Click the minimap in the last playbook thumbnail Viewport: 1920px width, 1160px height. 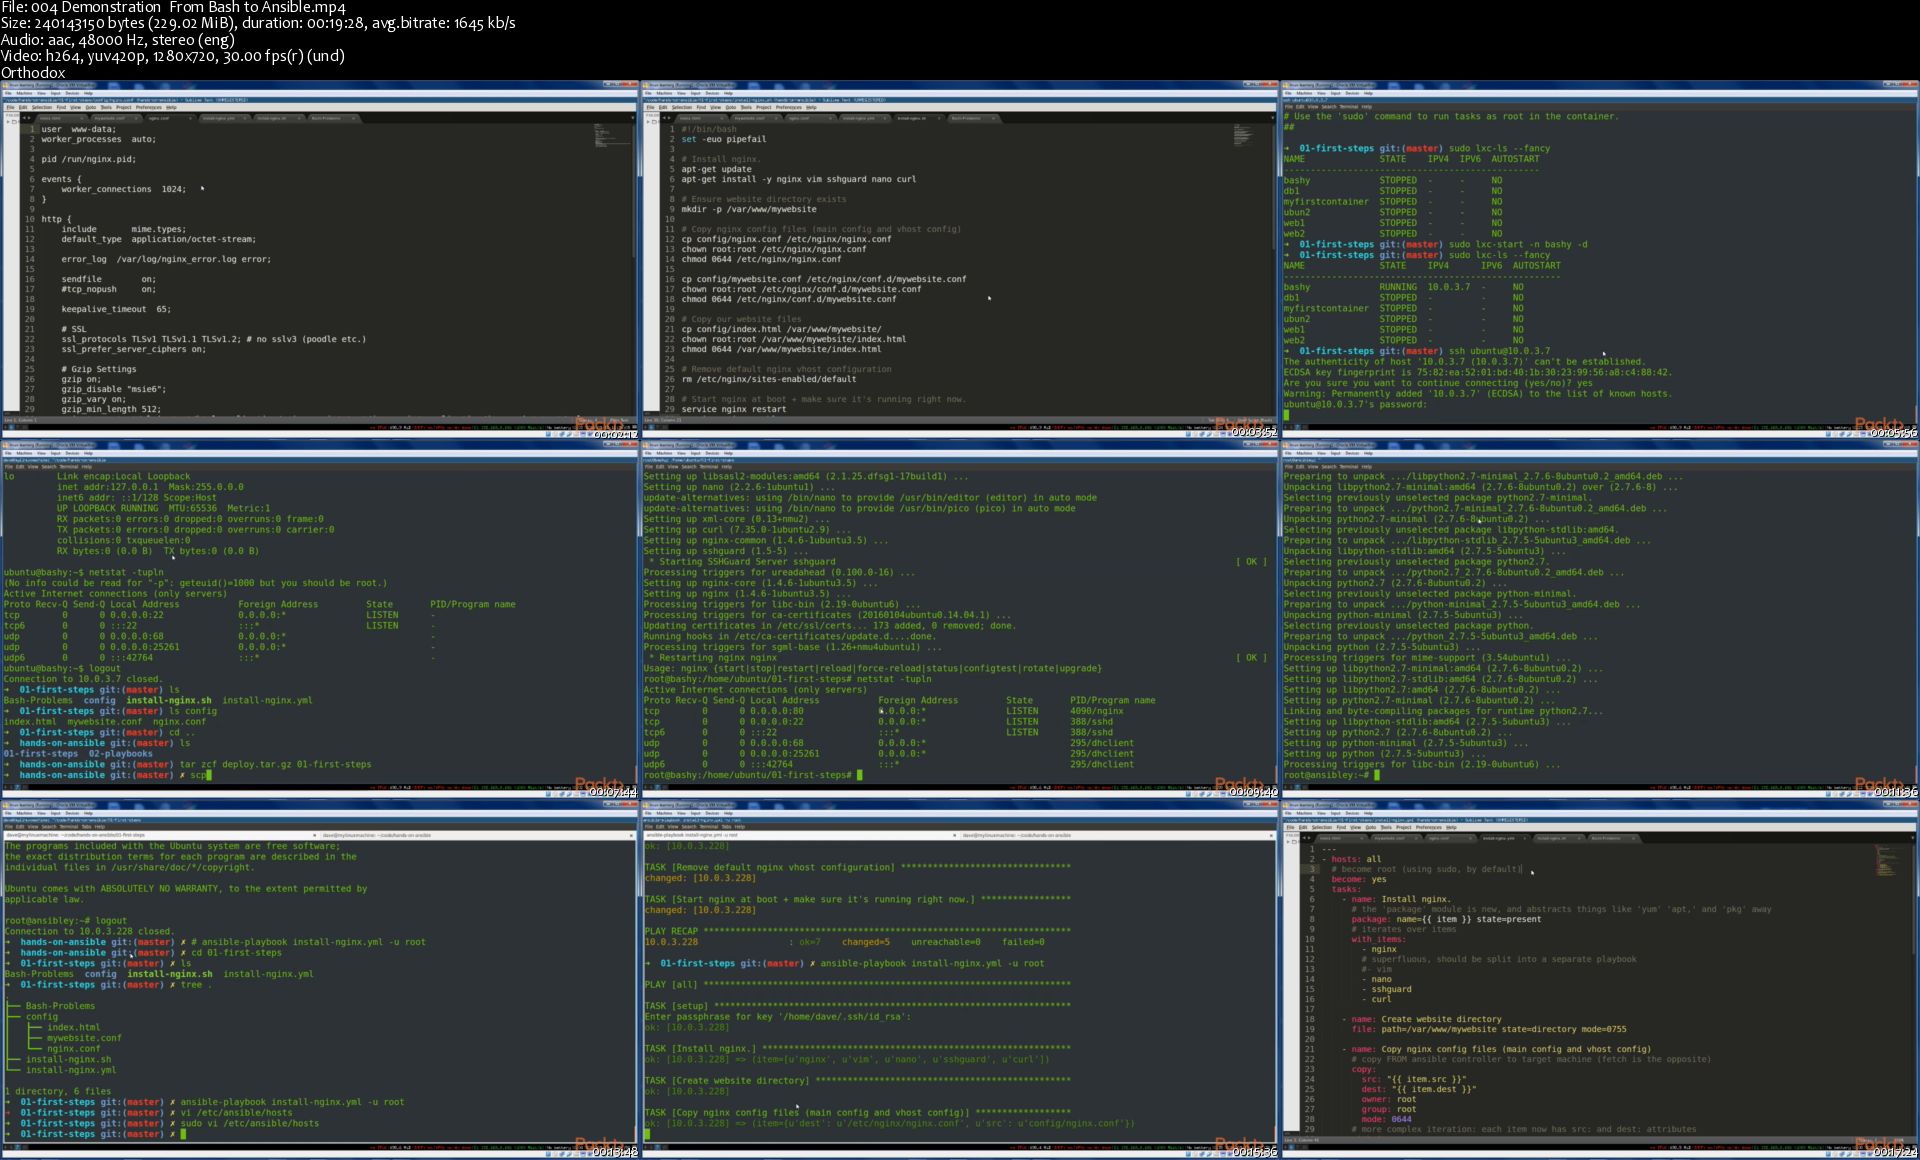point(1885,860)
